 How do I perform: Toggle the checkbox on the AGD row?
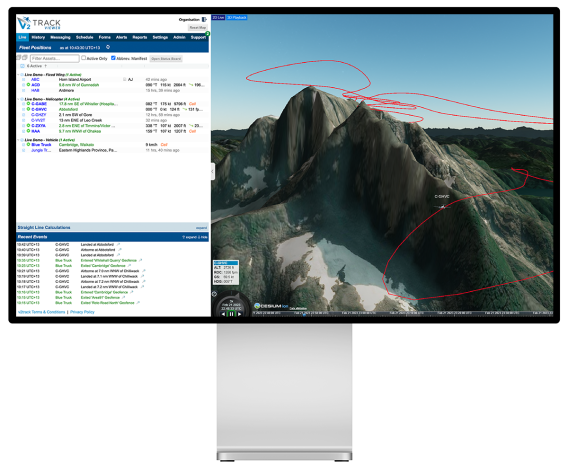coord(24,85)
